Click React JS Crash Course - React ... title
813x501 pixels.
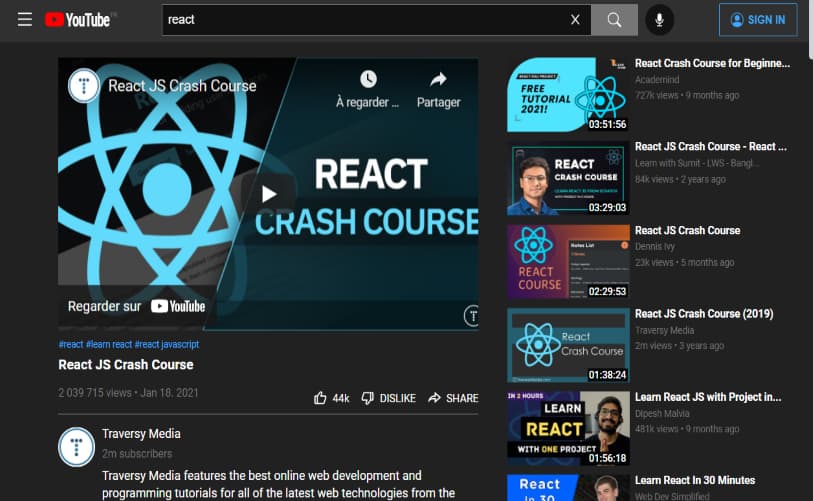710,147
